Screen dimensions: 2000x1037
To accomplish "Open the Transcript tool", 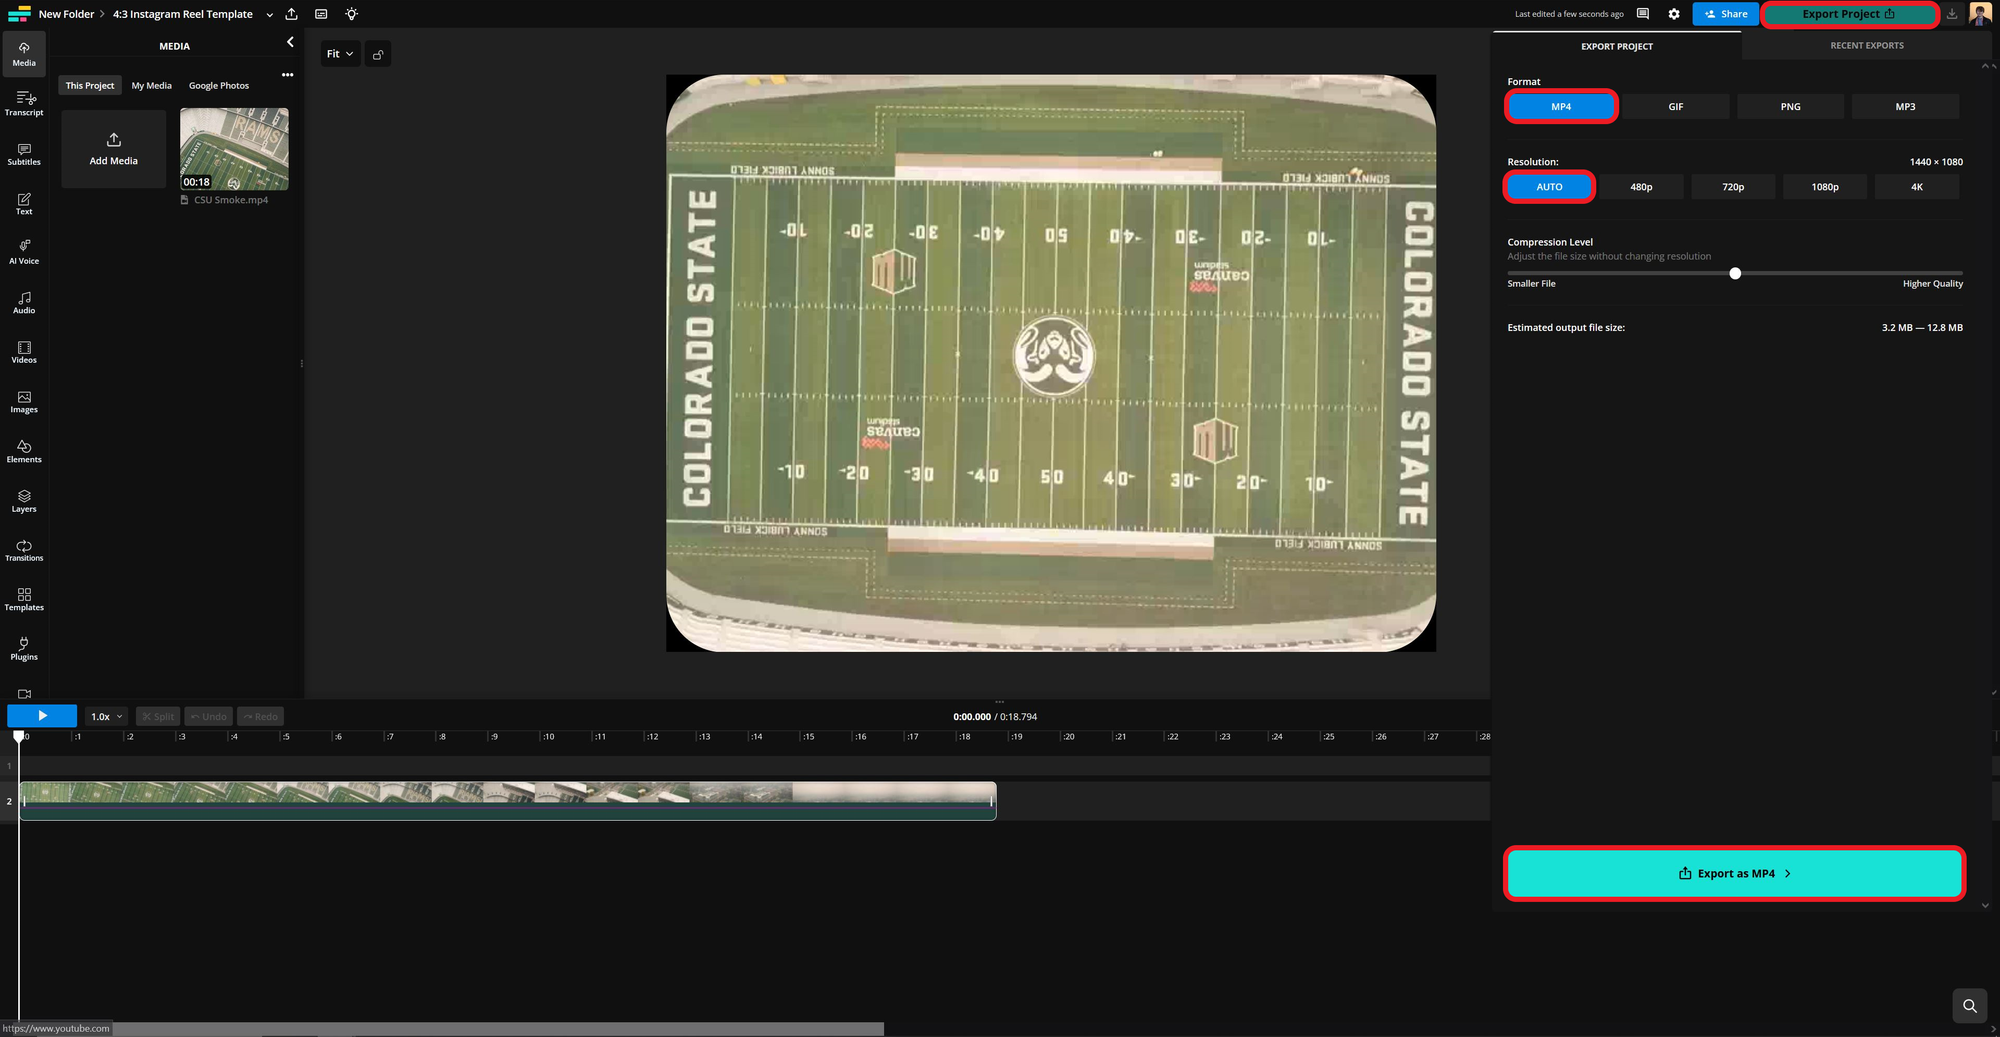I will point(24,103).
